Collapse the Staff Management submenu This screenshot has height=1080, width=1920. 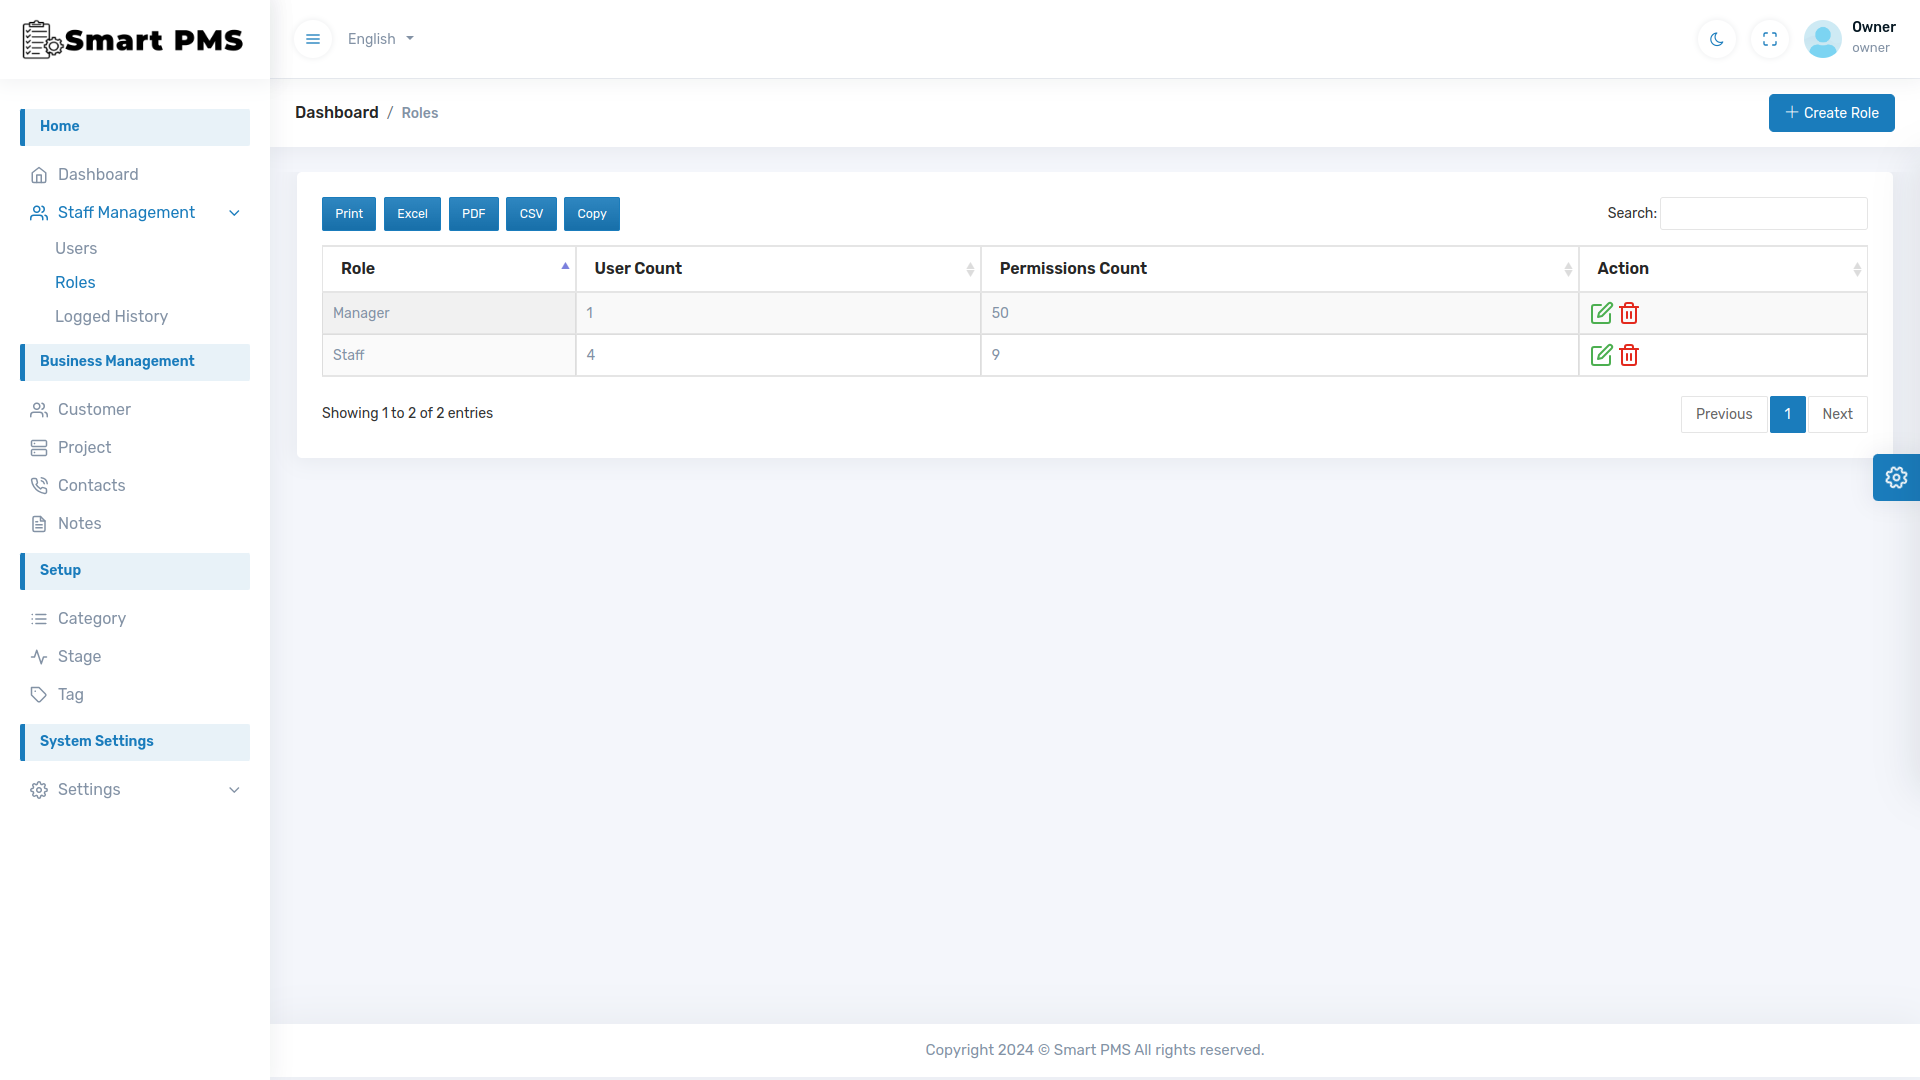click(234, 212)
